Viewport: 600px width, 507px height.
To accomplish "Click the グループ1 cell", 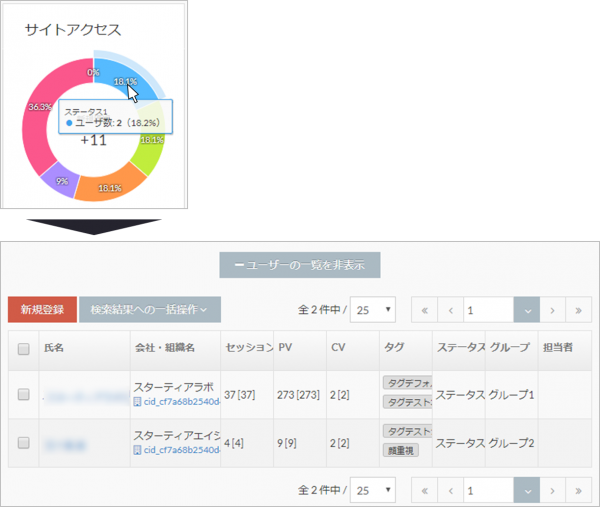I will click(511, 395).
